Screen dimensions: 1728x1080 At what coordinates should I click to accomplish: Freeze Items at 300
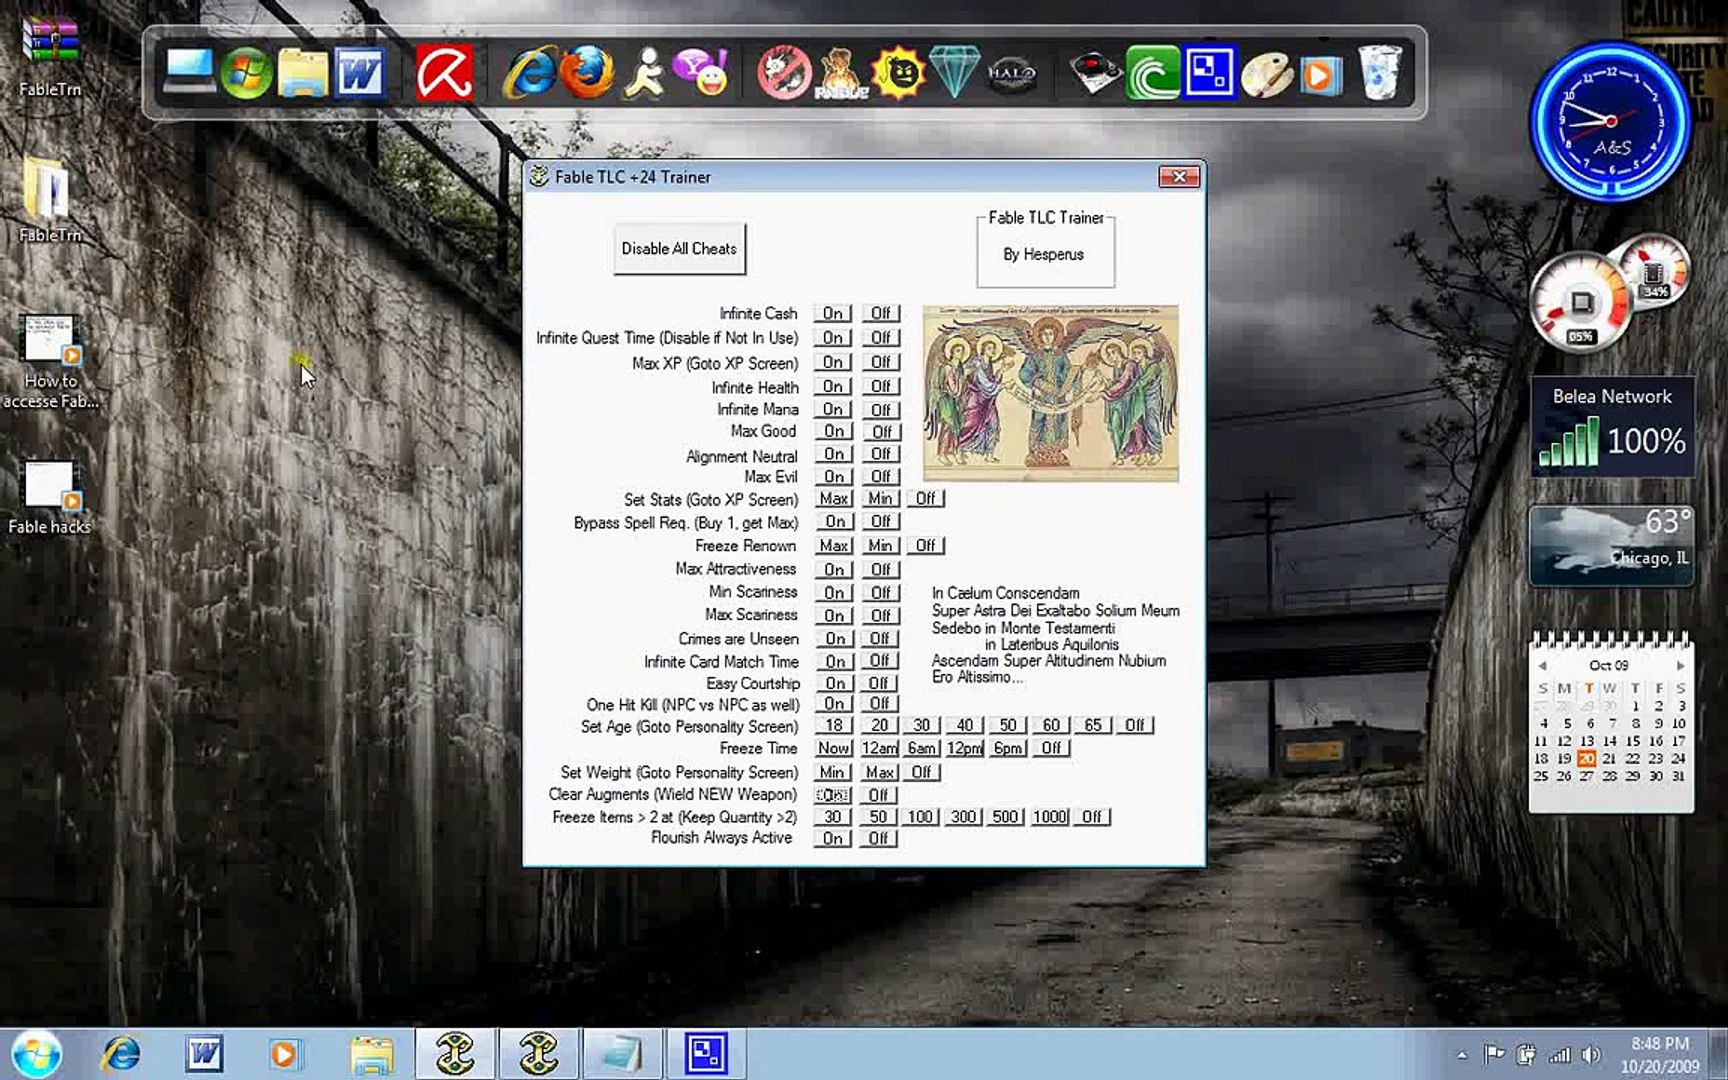pyautogui.click(x=963, y=817)
